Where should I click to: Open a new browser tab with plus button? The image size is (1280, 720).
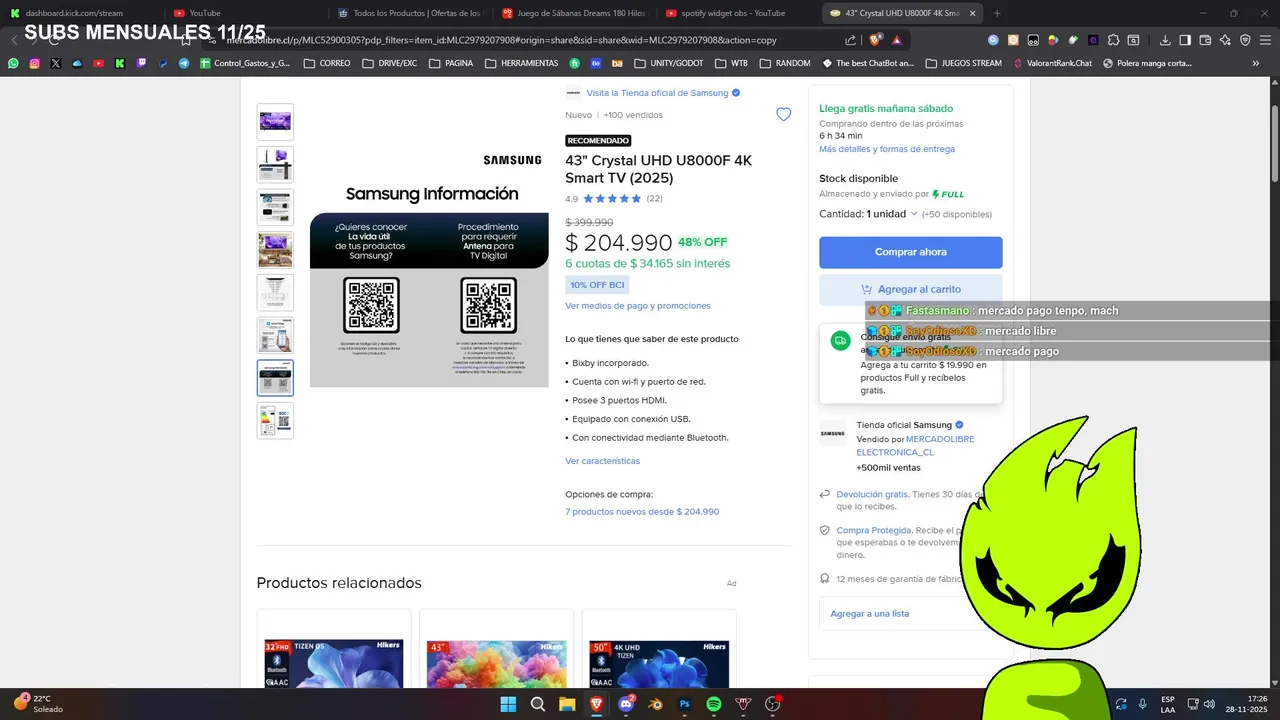(999, 13)
